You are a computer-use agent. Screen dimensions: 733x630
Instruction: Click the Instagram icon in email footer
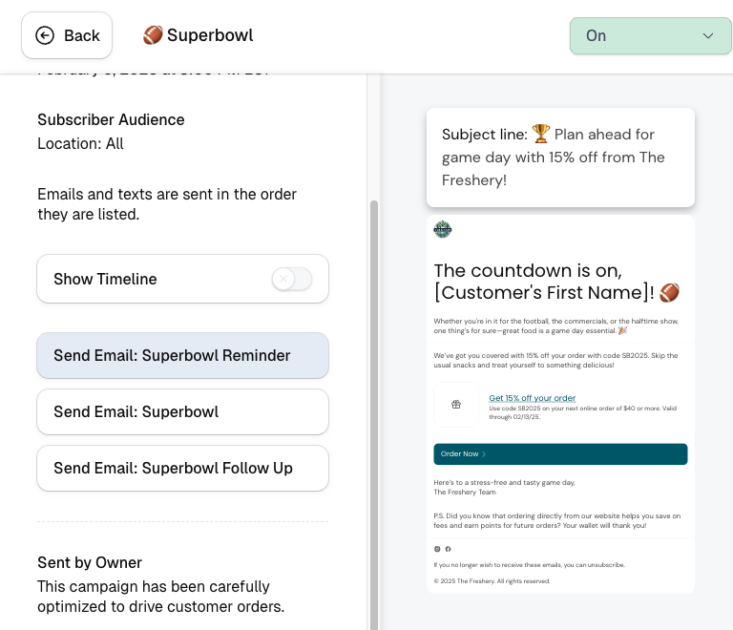pyautogui.click(x=437, y=548)
